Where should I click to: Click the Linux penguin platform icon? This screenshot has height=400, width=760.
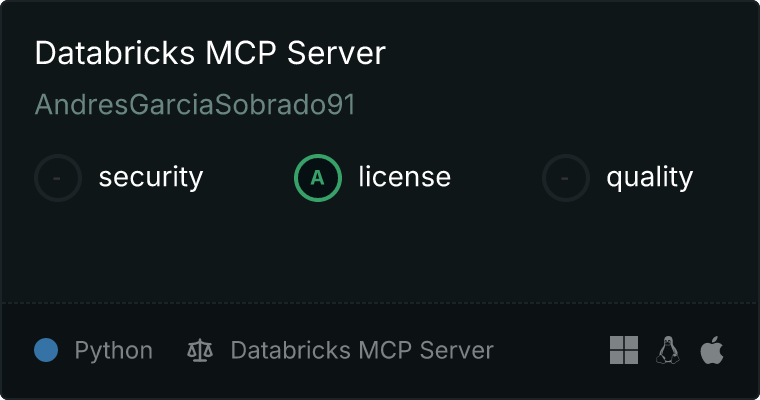(x=668, y=350)
